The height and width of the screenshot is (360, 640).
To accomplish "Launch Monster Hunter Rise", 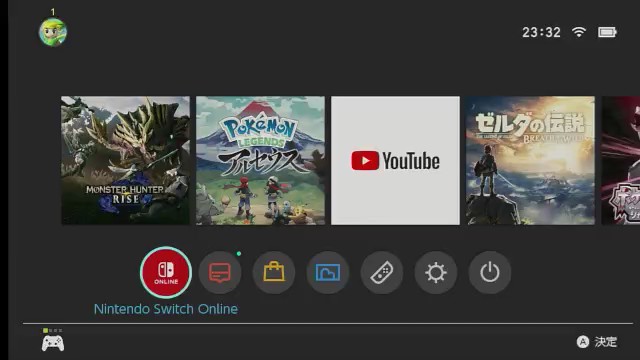I will [x=125, y=160].
